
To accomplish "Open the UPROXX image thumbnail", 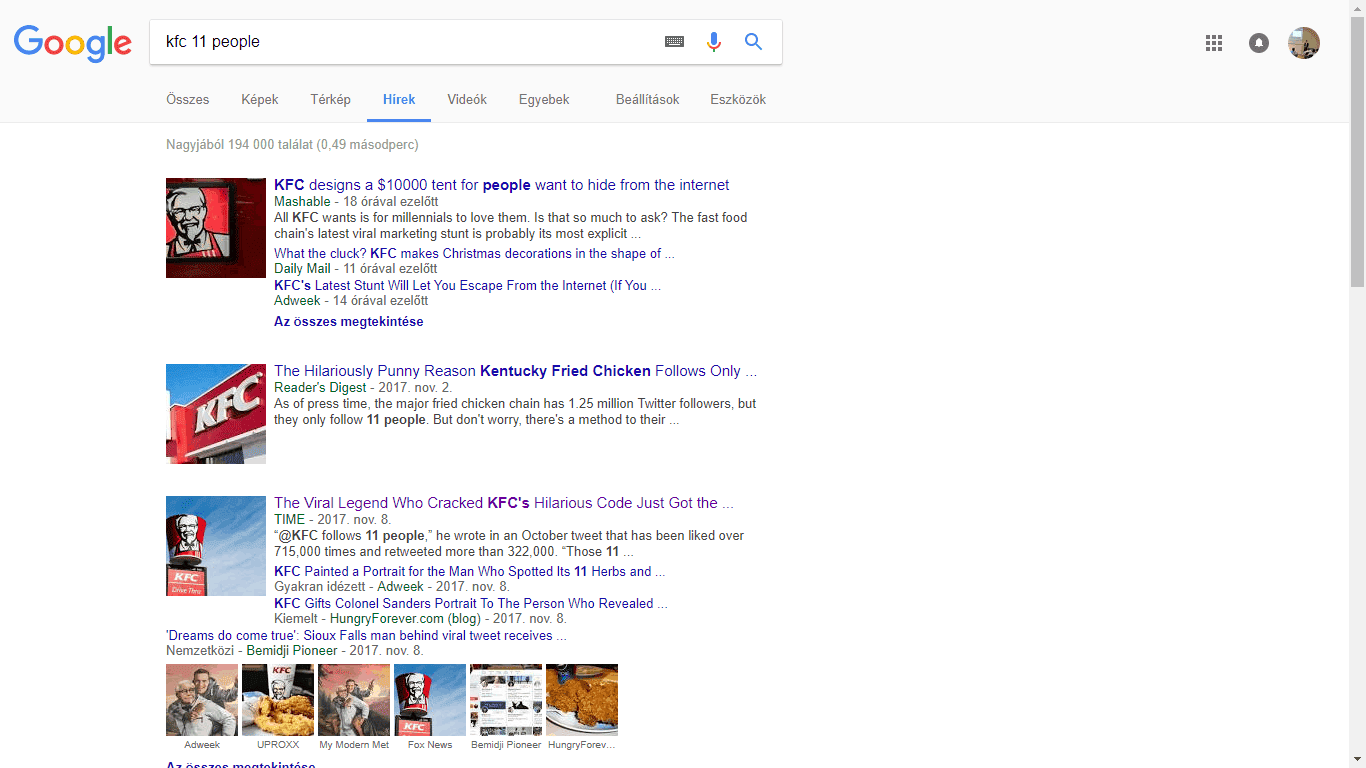I will pyautogui.click(x=278, y=700).
